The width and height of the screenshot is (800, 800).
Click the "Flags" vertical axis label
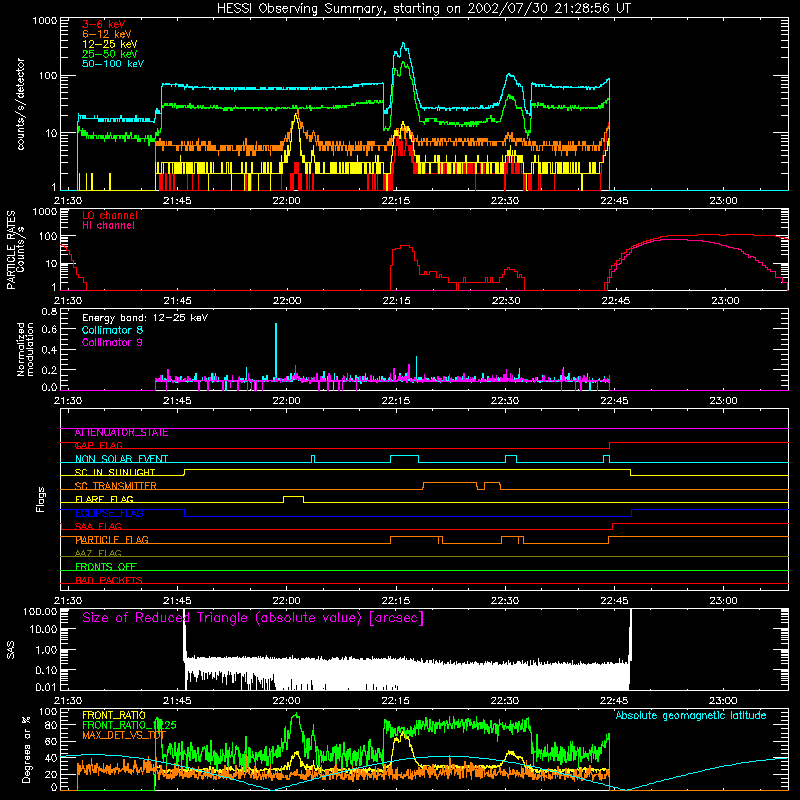[41, 499]
